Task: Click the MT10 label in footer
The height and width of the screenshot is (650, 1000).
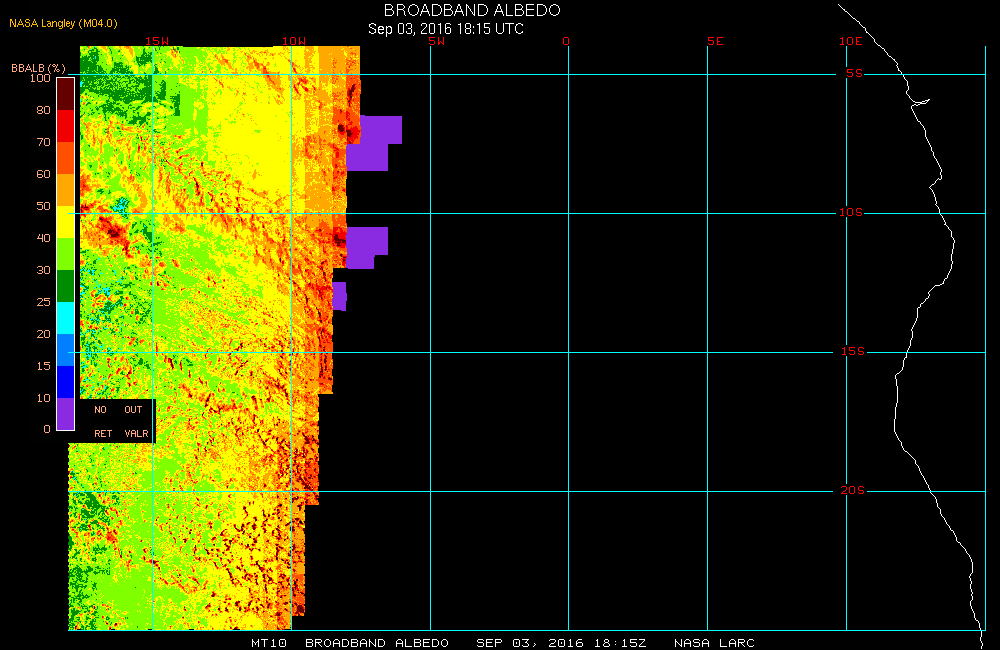Action: click(270, 643)
